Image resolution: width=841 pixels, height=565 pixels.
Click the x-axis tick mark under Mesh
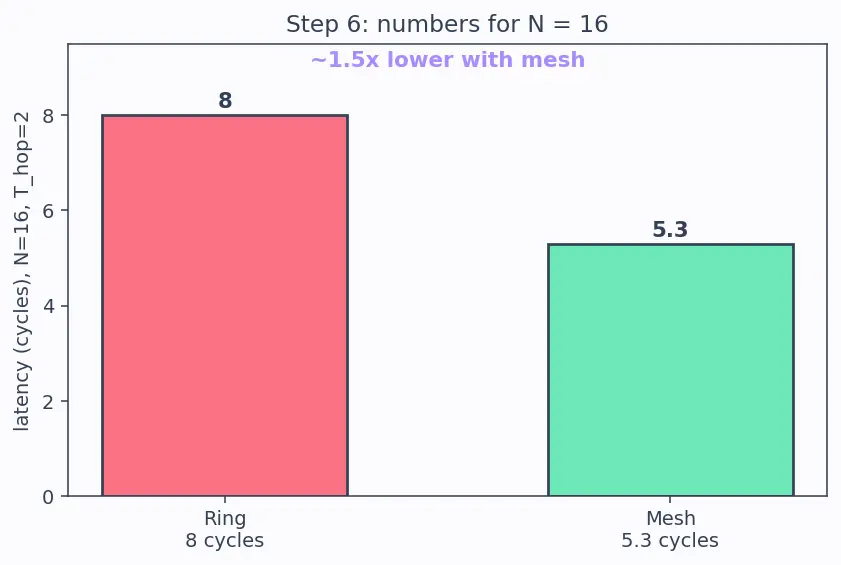coord(670,500)
